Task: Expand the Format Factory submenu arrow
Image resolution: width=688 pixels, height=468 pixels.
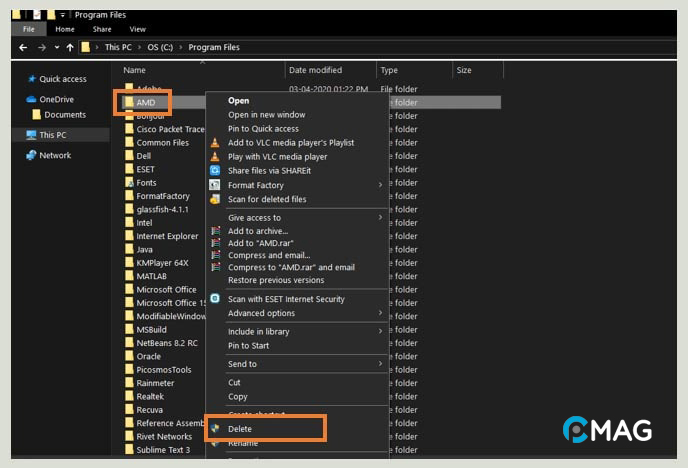Action: click(x=380, y=185)
